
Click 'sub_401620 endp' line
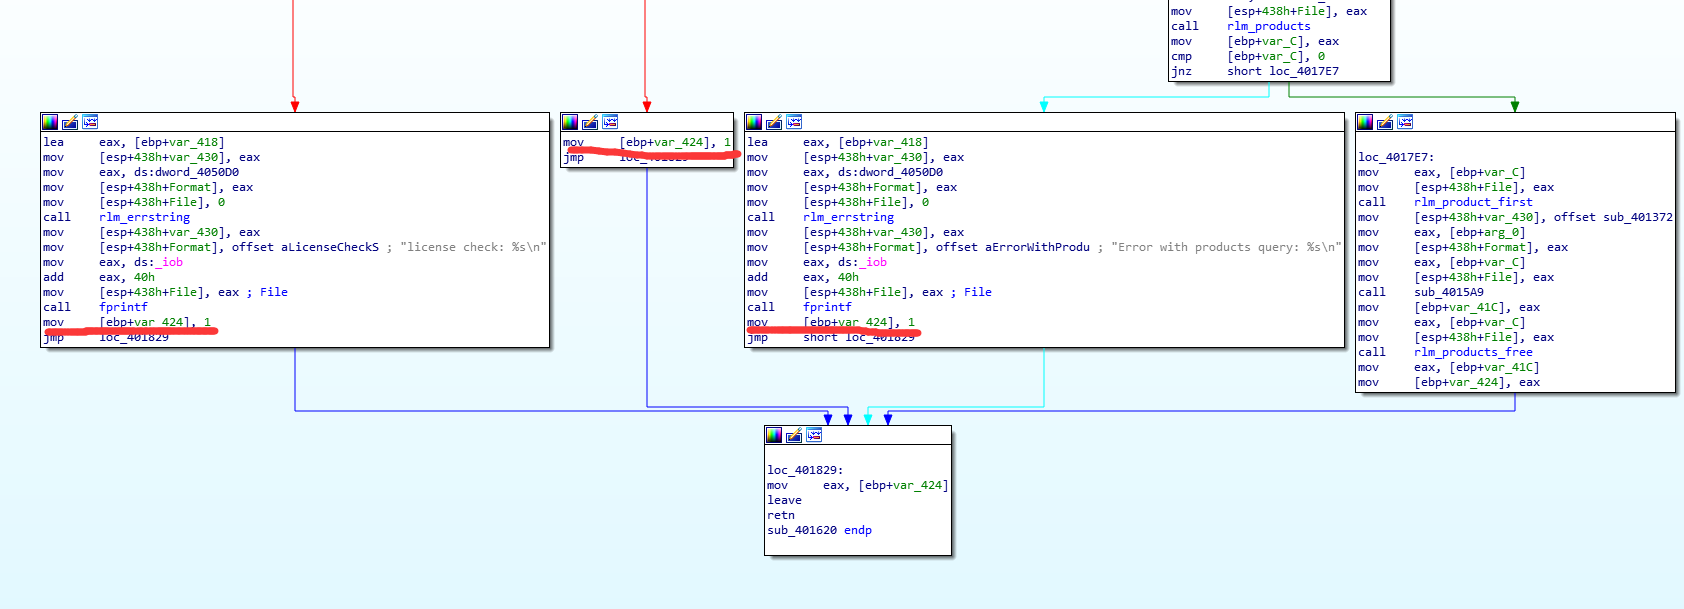(x=819, y=530)
